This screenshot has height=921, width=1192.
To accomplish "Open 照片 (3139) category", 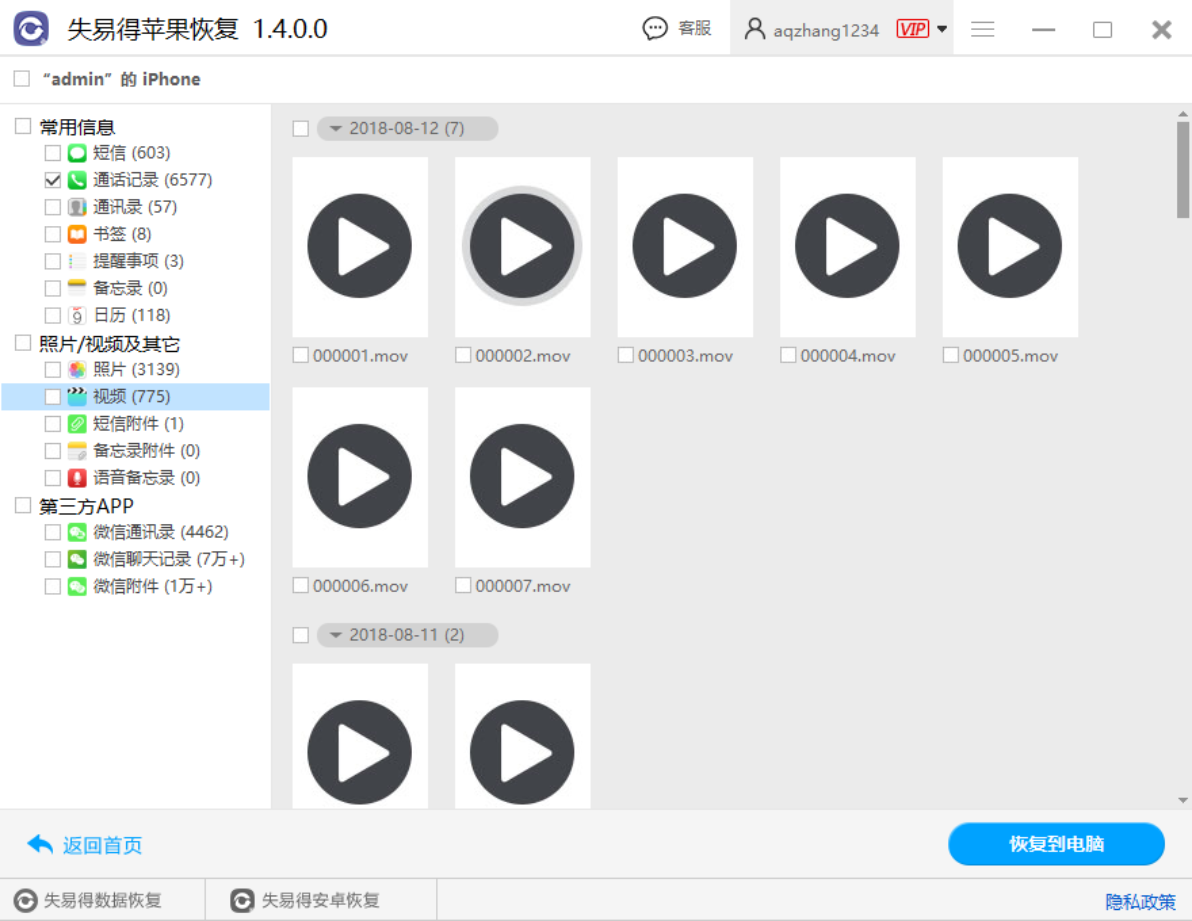I will 136,369.
